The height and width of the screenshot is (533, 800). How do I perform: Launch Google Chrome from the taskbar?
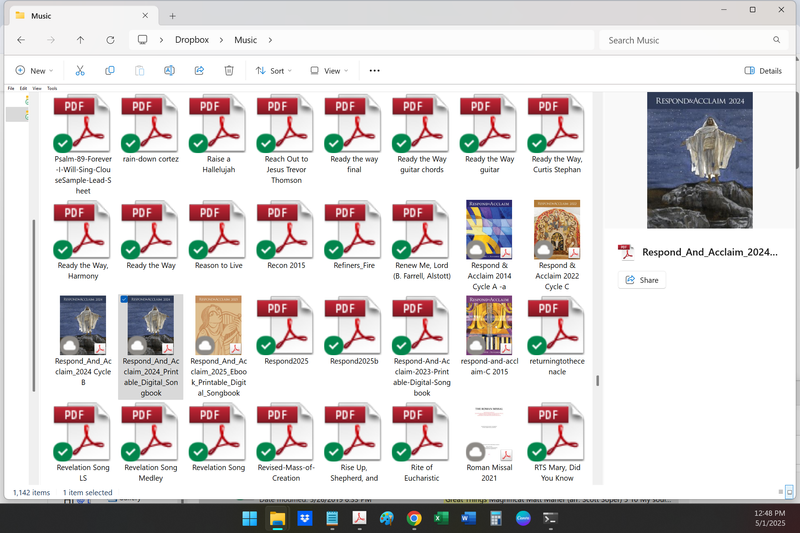pos(414,518)
